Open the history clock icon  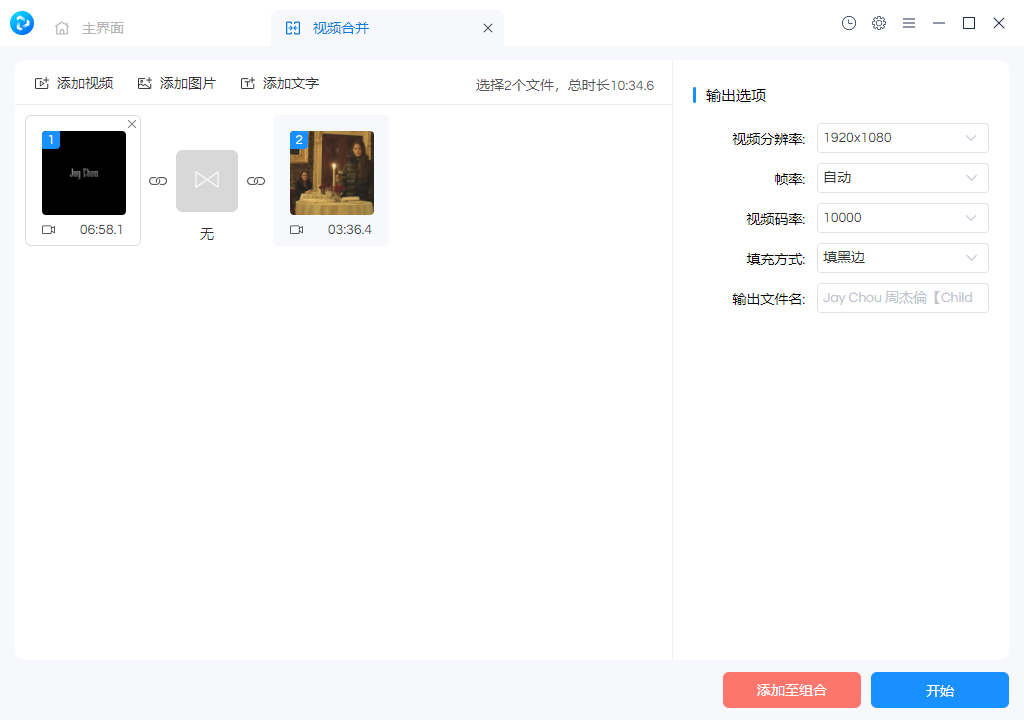(849, 23)
